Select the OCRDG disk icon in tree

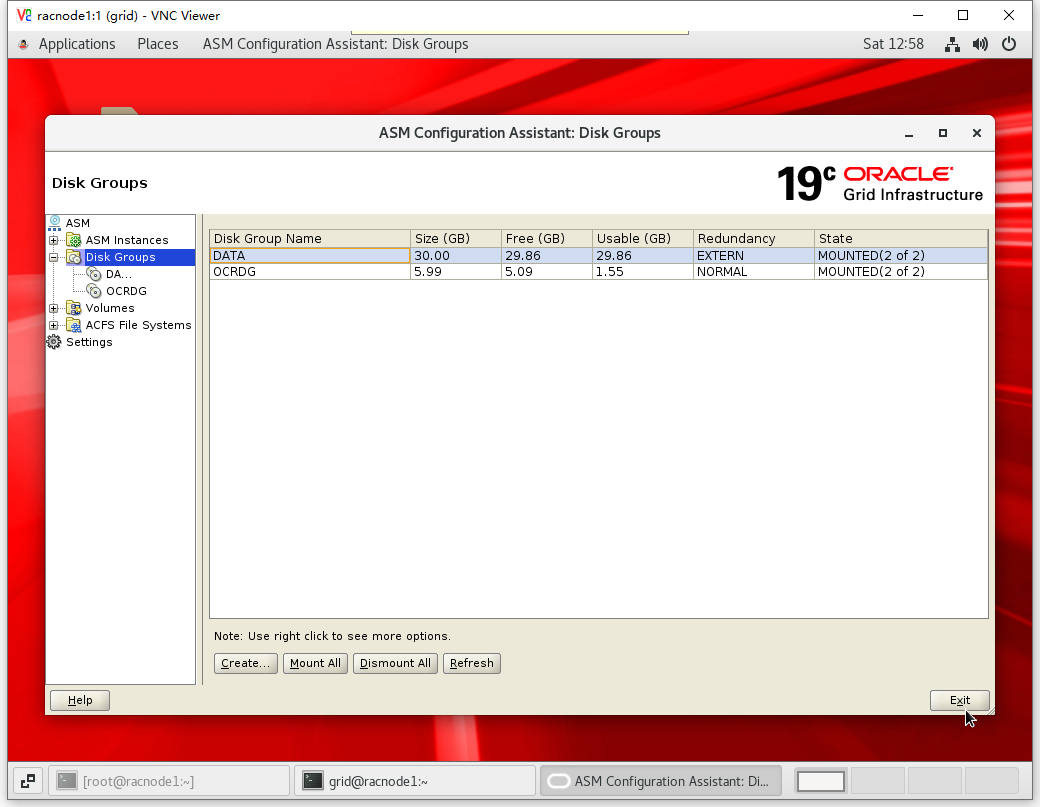point(94,291)
